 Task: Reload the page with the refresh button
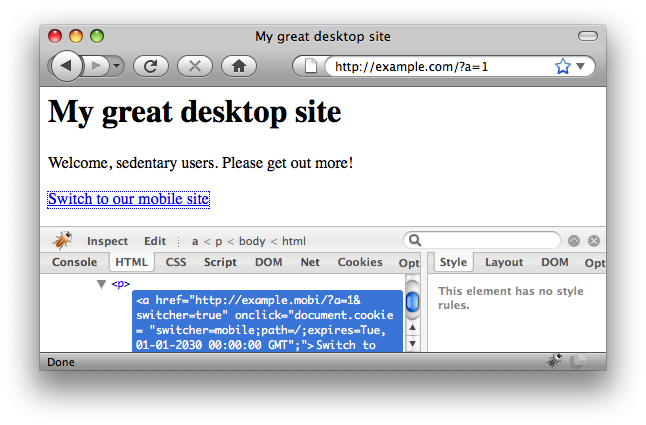151,66
